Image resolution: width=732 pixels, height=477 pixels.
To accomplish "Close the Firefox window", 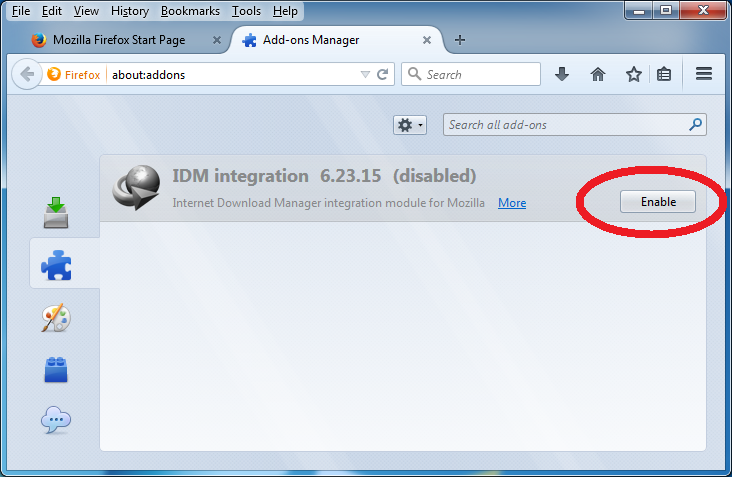I will pos(703,10).
